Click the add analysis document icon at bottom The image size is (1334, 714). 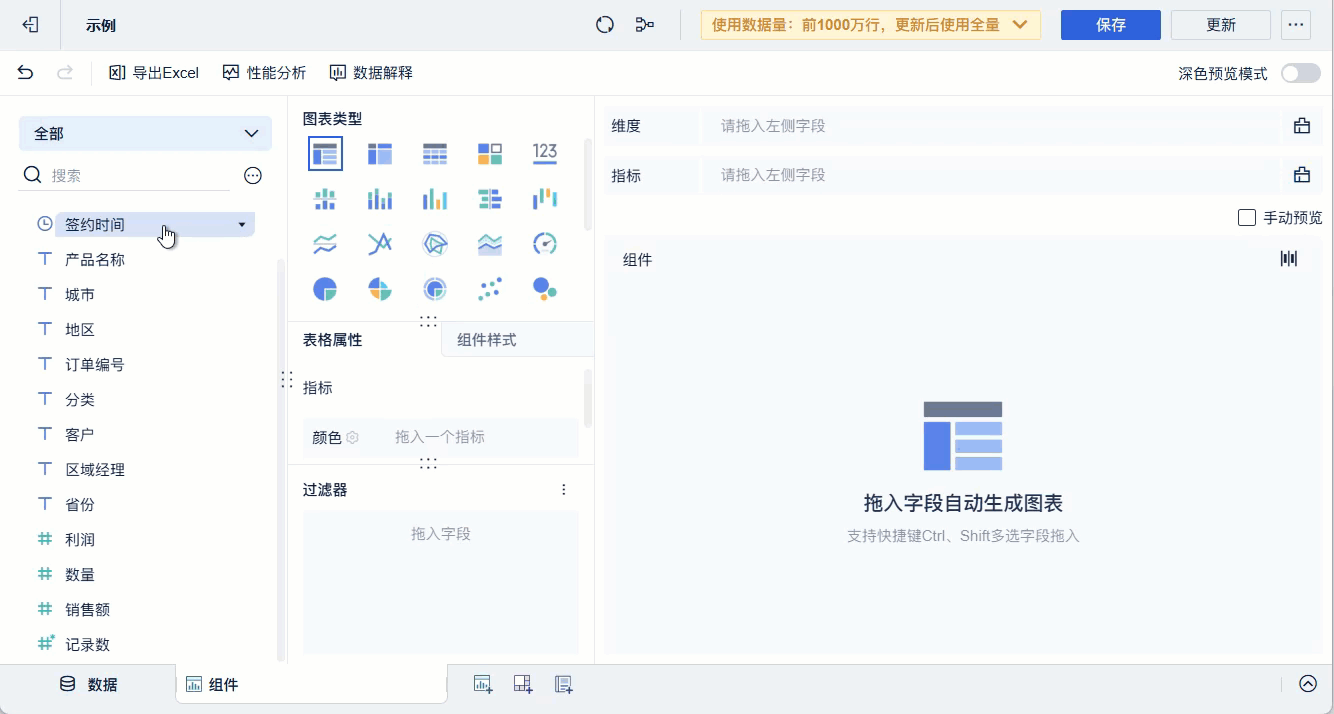[x=564, y=684]
